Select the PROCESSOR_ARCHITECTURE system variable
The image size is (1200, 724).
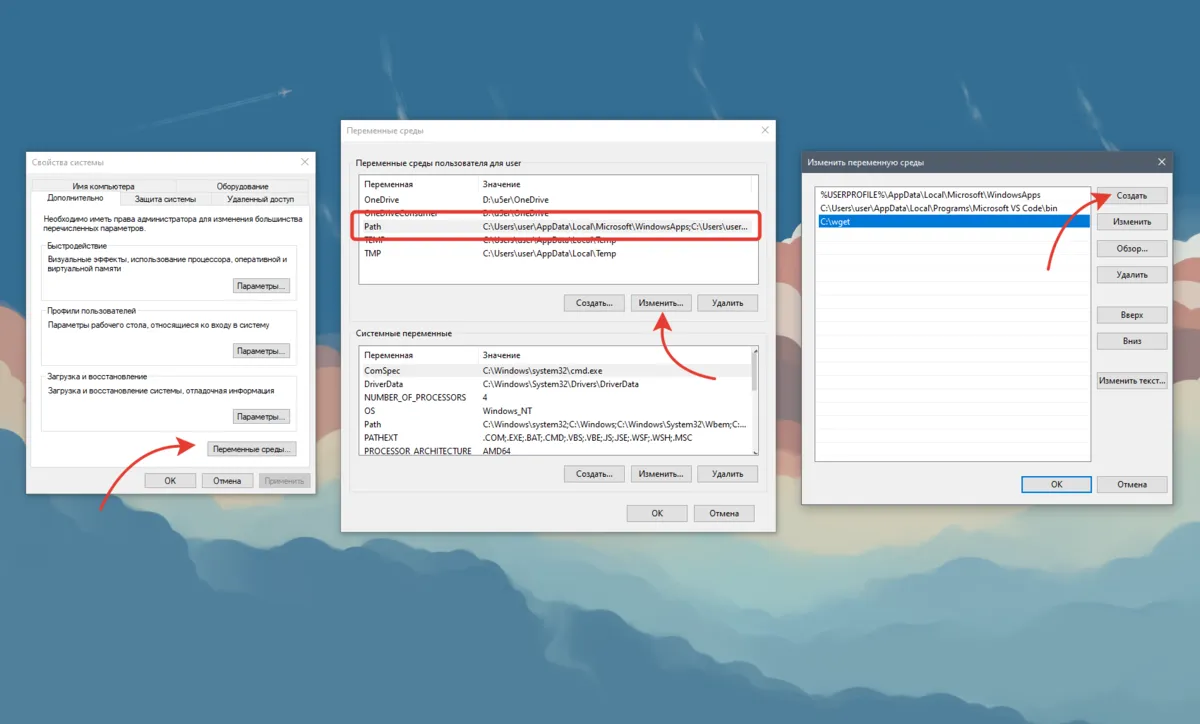(554, 451)
